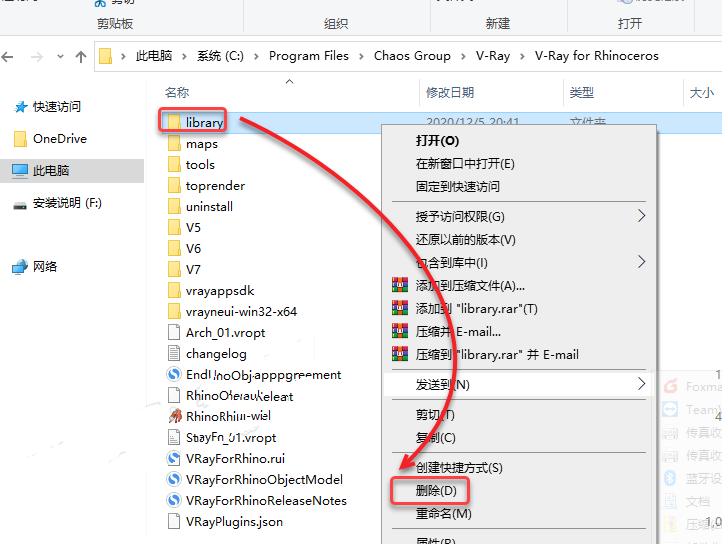
Task: Sort by 修改日期 column header
Action: (450, 93)
